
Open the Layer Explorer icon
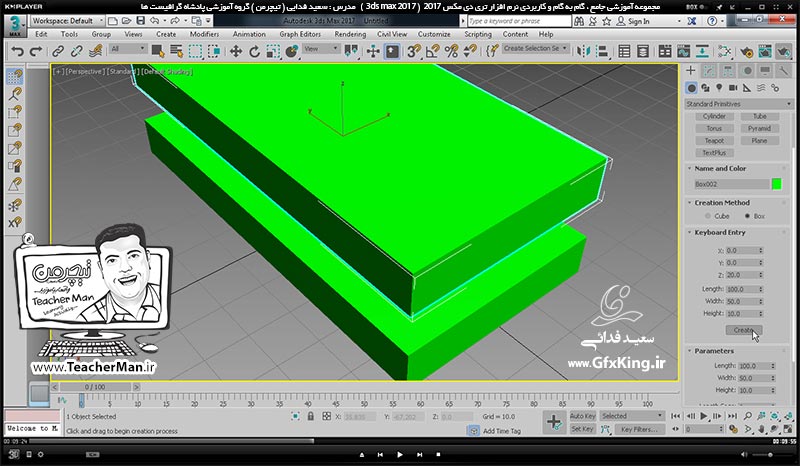pos(643,51)
